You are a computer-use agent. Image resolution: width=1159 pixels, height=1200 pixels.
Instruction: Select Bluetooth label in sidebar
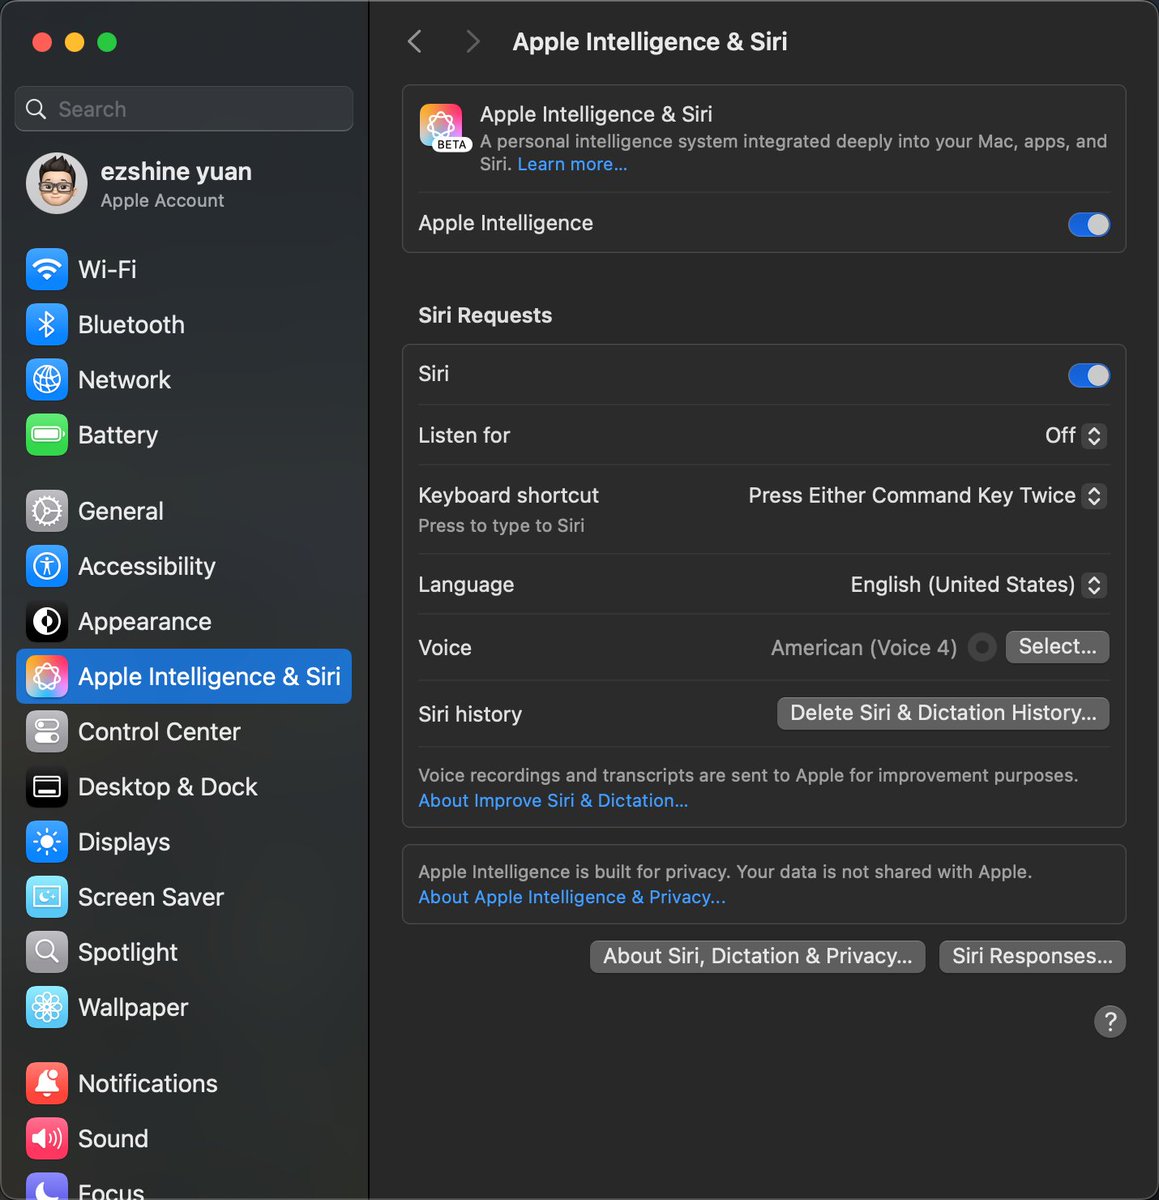pos(131,324)
